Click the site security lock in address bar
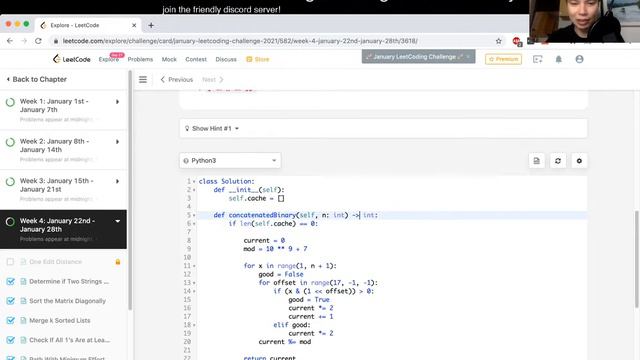The height and width of the screenshot is (360, 640). coord(56,41)
